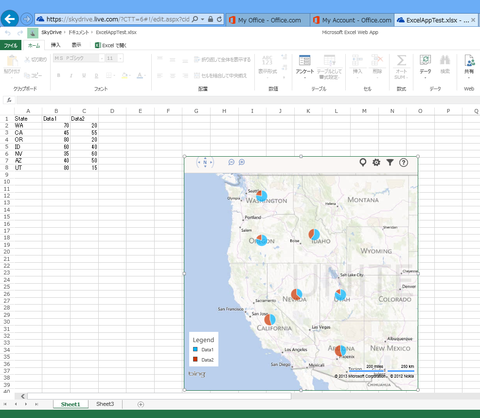Click the Data1 blue legend swatch
480x418 pixels.
(195, 349)
